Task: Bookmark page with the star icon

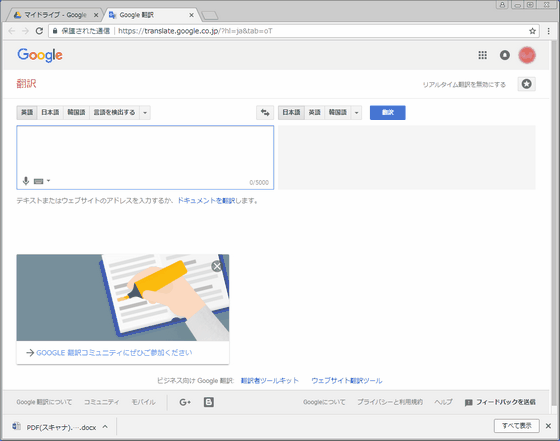Action: [x=532, y=31]
